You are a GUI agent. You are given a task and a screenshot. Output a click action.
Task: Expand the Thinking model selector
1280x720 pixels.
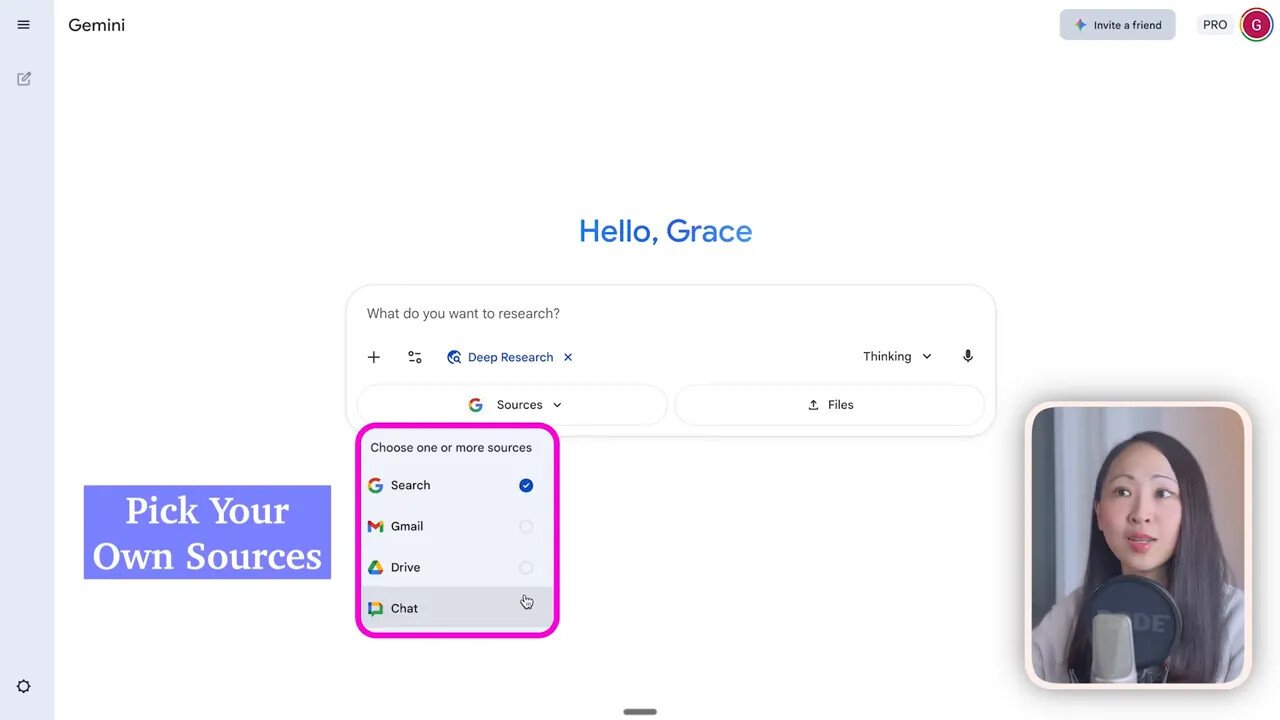point(897,356)
